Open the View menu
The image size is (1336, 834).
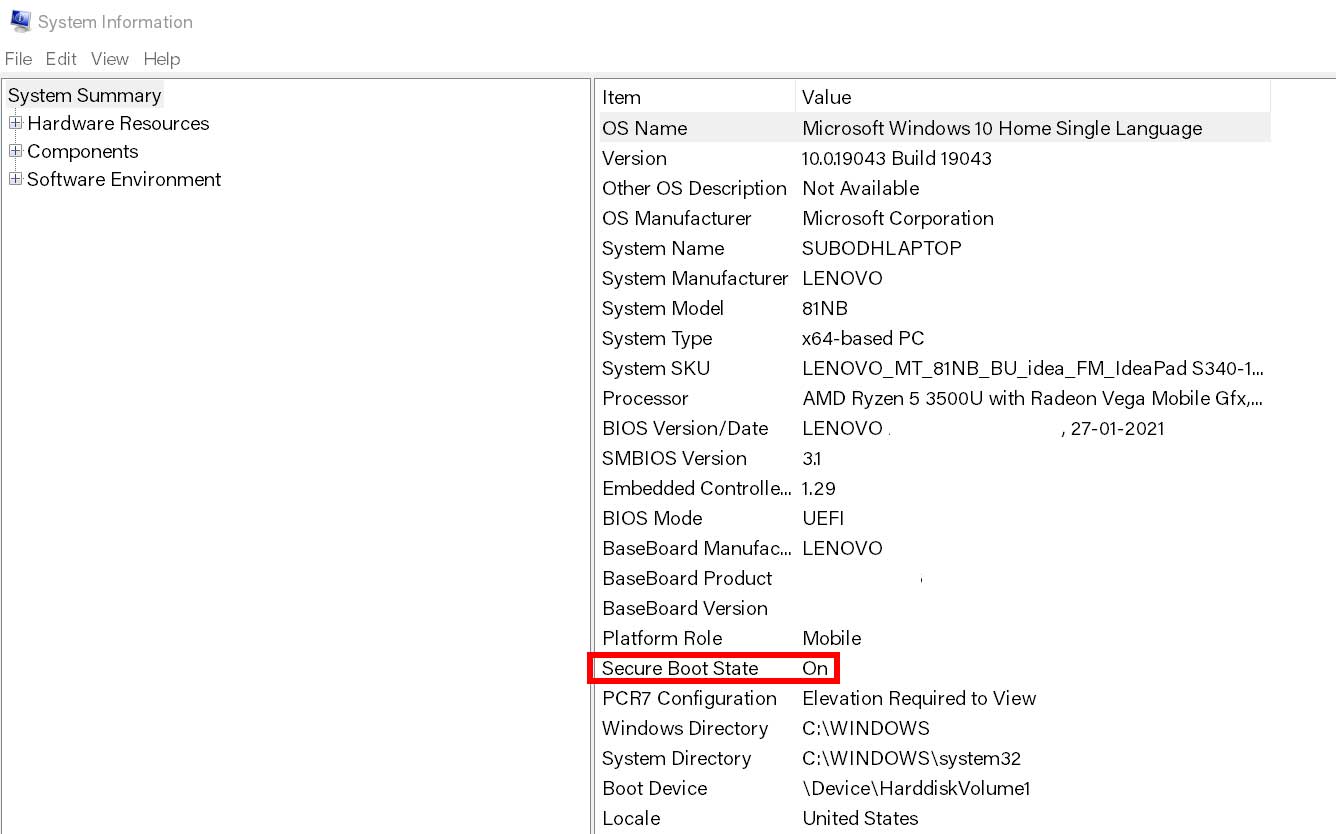110,59
